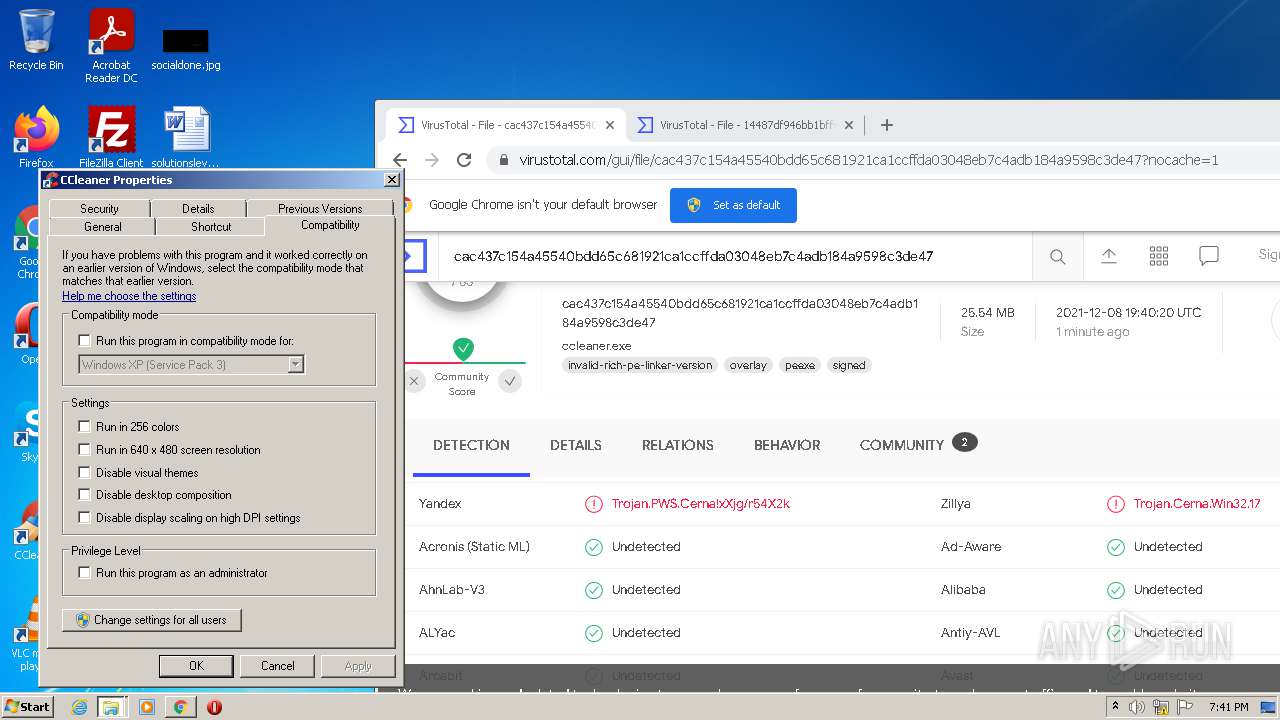Viewport: 1280px width, 720px height.
Task: Click the invalid-rich-pe-linker-version tag
Action: 640,366
